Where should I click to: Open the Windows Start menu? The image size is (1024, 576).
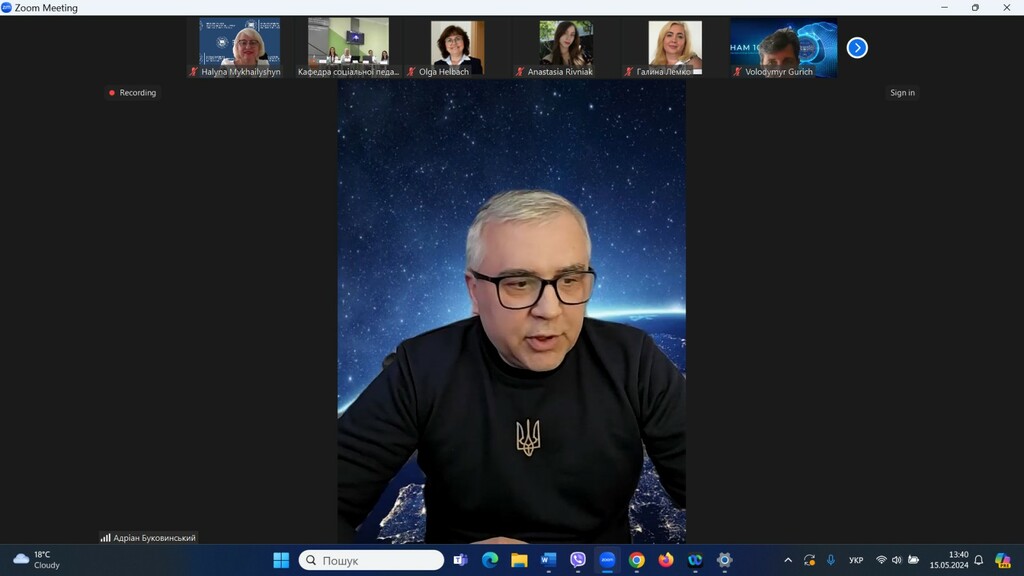pos(281,560)
